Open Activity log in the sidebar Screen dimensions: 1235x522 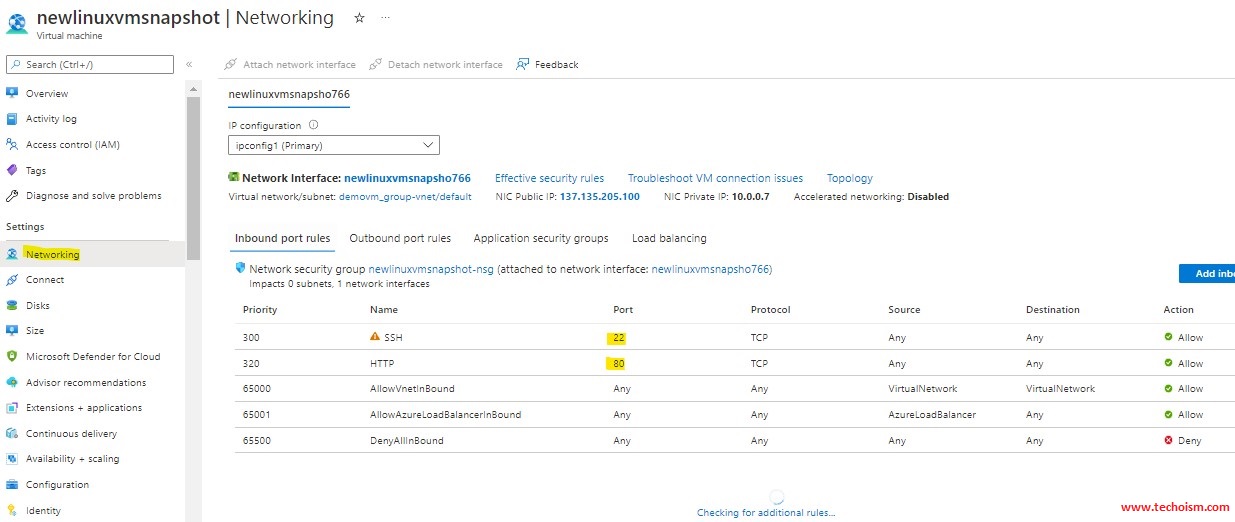pyautogui.click(x=51, y=118)
